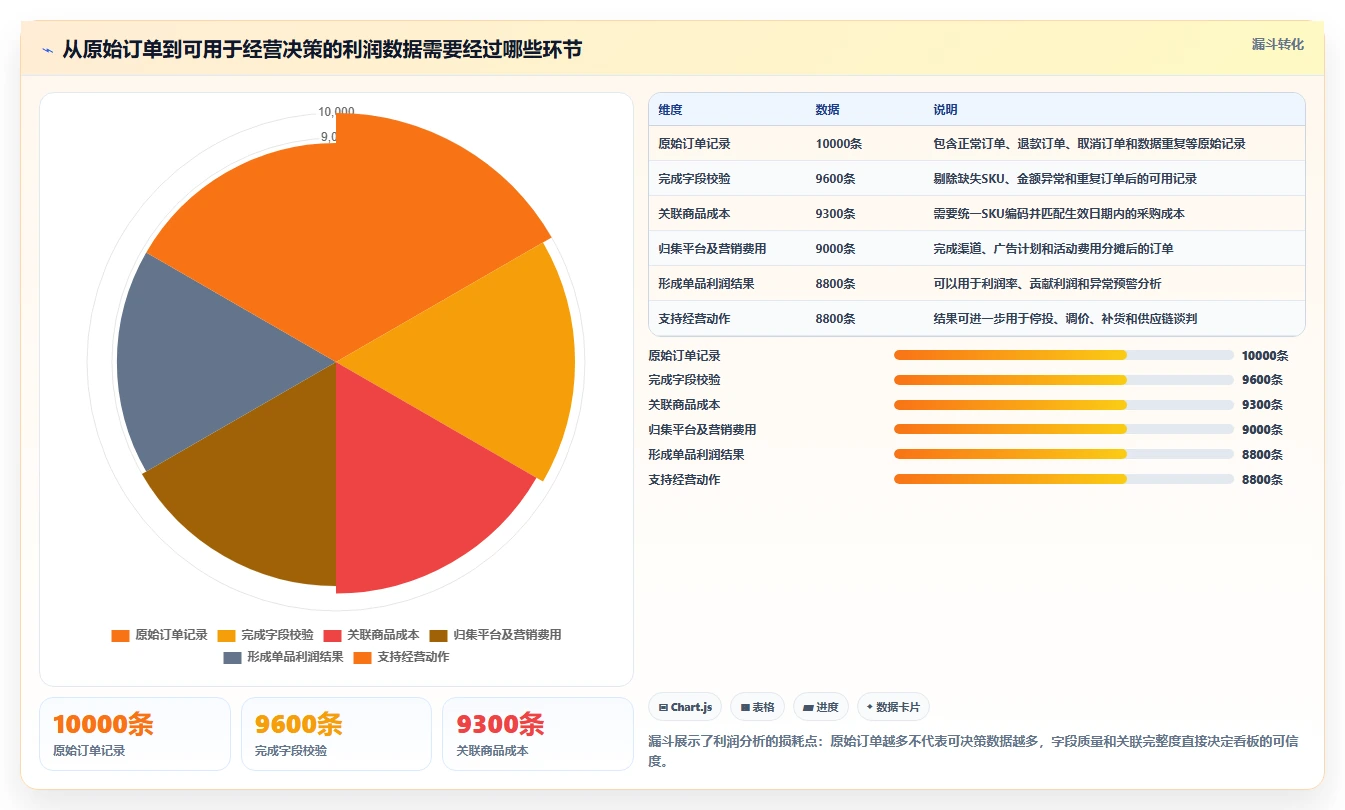Click the 支持经营动作 progress bar
This screenshot has width=1345, height=810.
click(1063, 480)
